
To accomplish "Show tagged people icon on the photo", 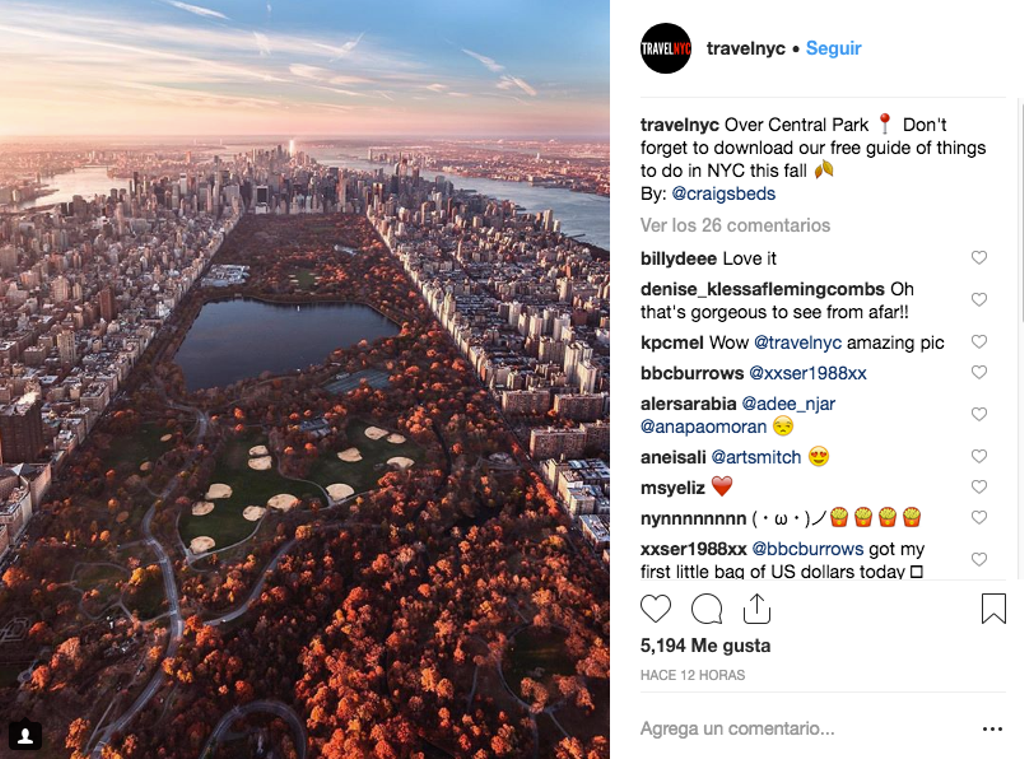I will coord(25,736).
